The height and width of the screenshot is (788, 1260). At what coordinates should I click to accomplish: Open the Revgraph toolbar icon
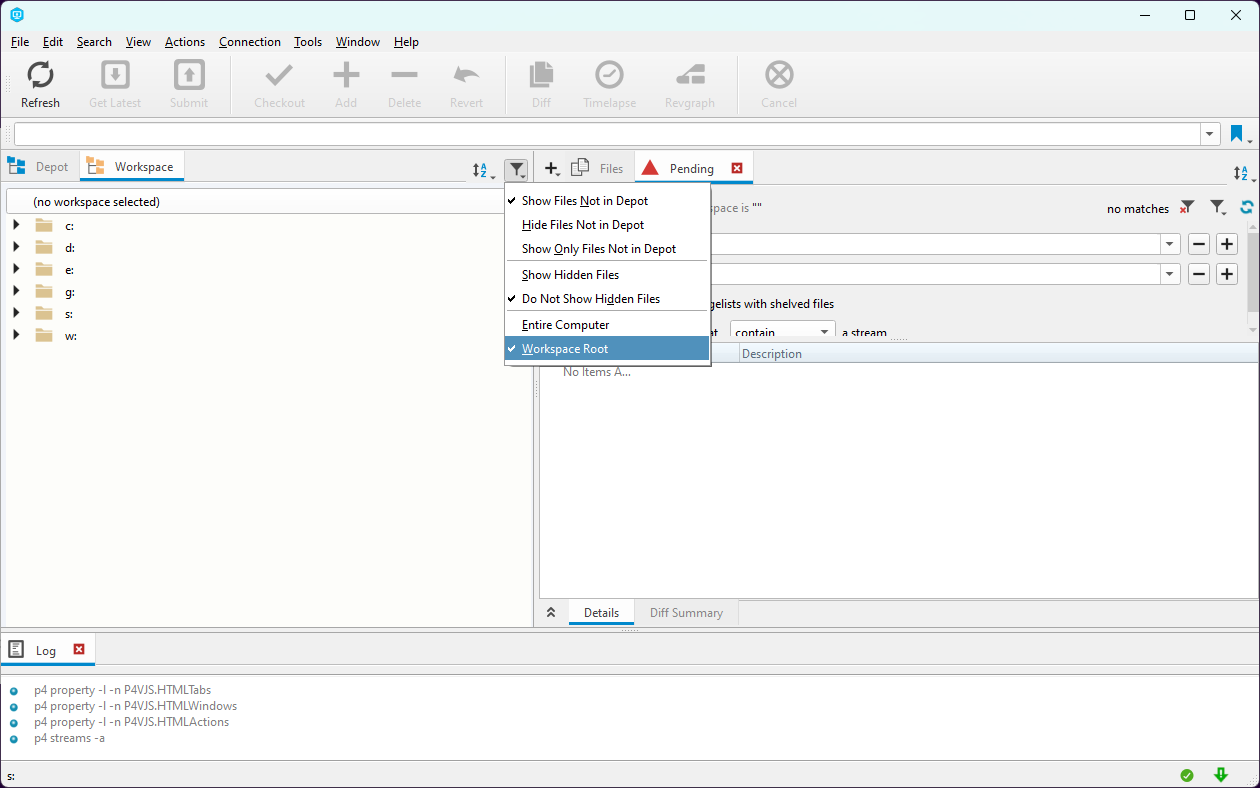690,75
